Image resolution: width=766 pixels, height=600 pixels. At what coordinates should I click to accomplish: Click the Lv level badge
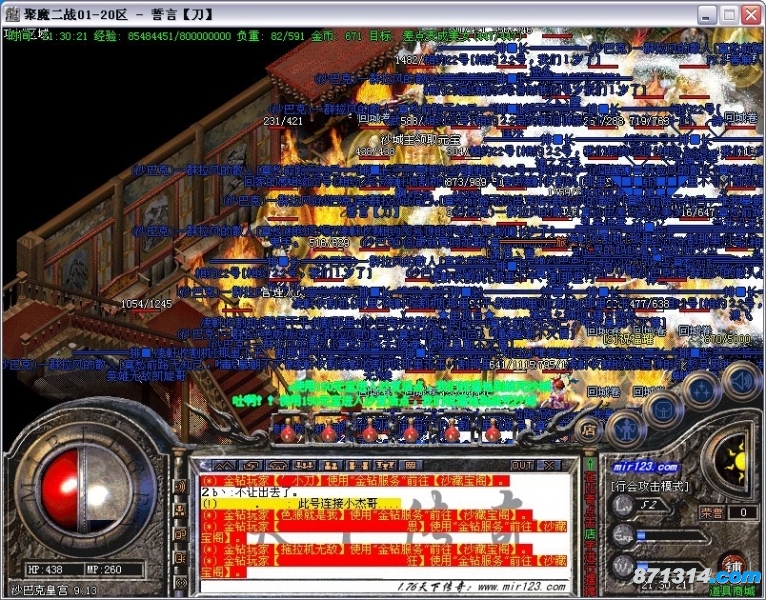(x=623, y=505)
